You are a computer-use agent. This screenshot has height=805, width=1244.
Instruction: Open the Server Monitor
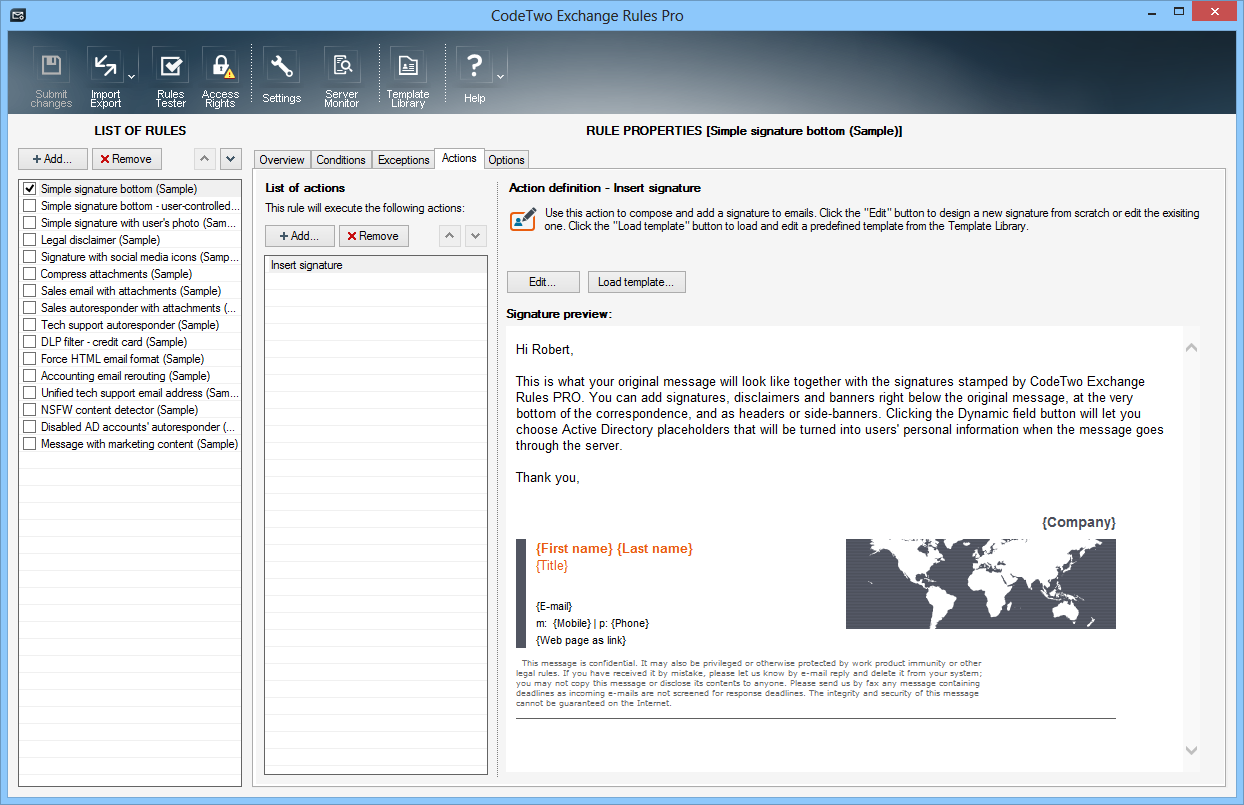[x=342, y=77]
